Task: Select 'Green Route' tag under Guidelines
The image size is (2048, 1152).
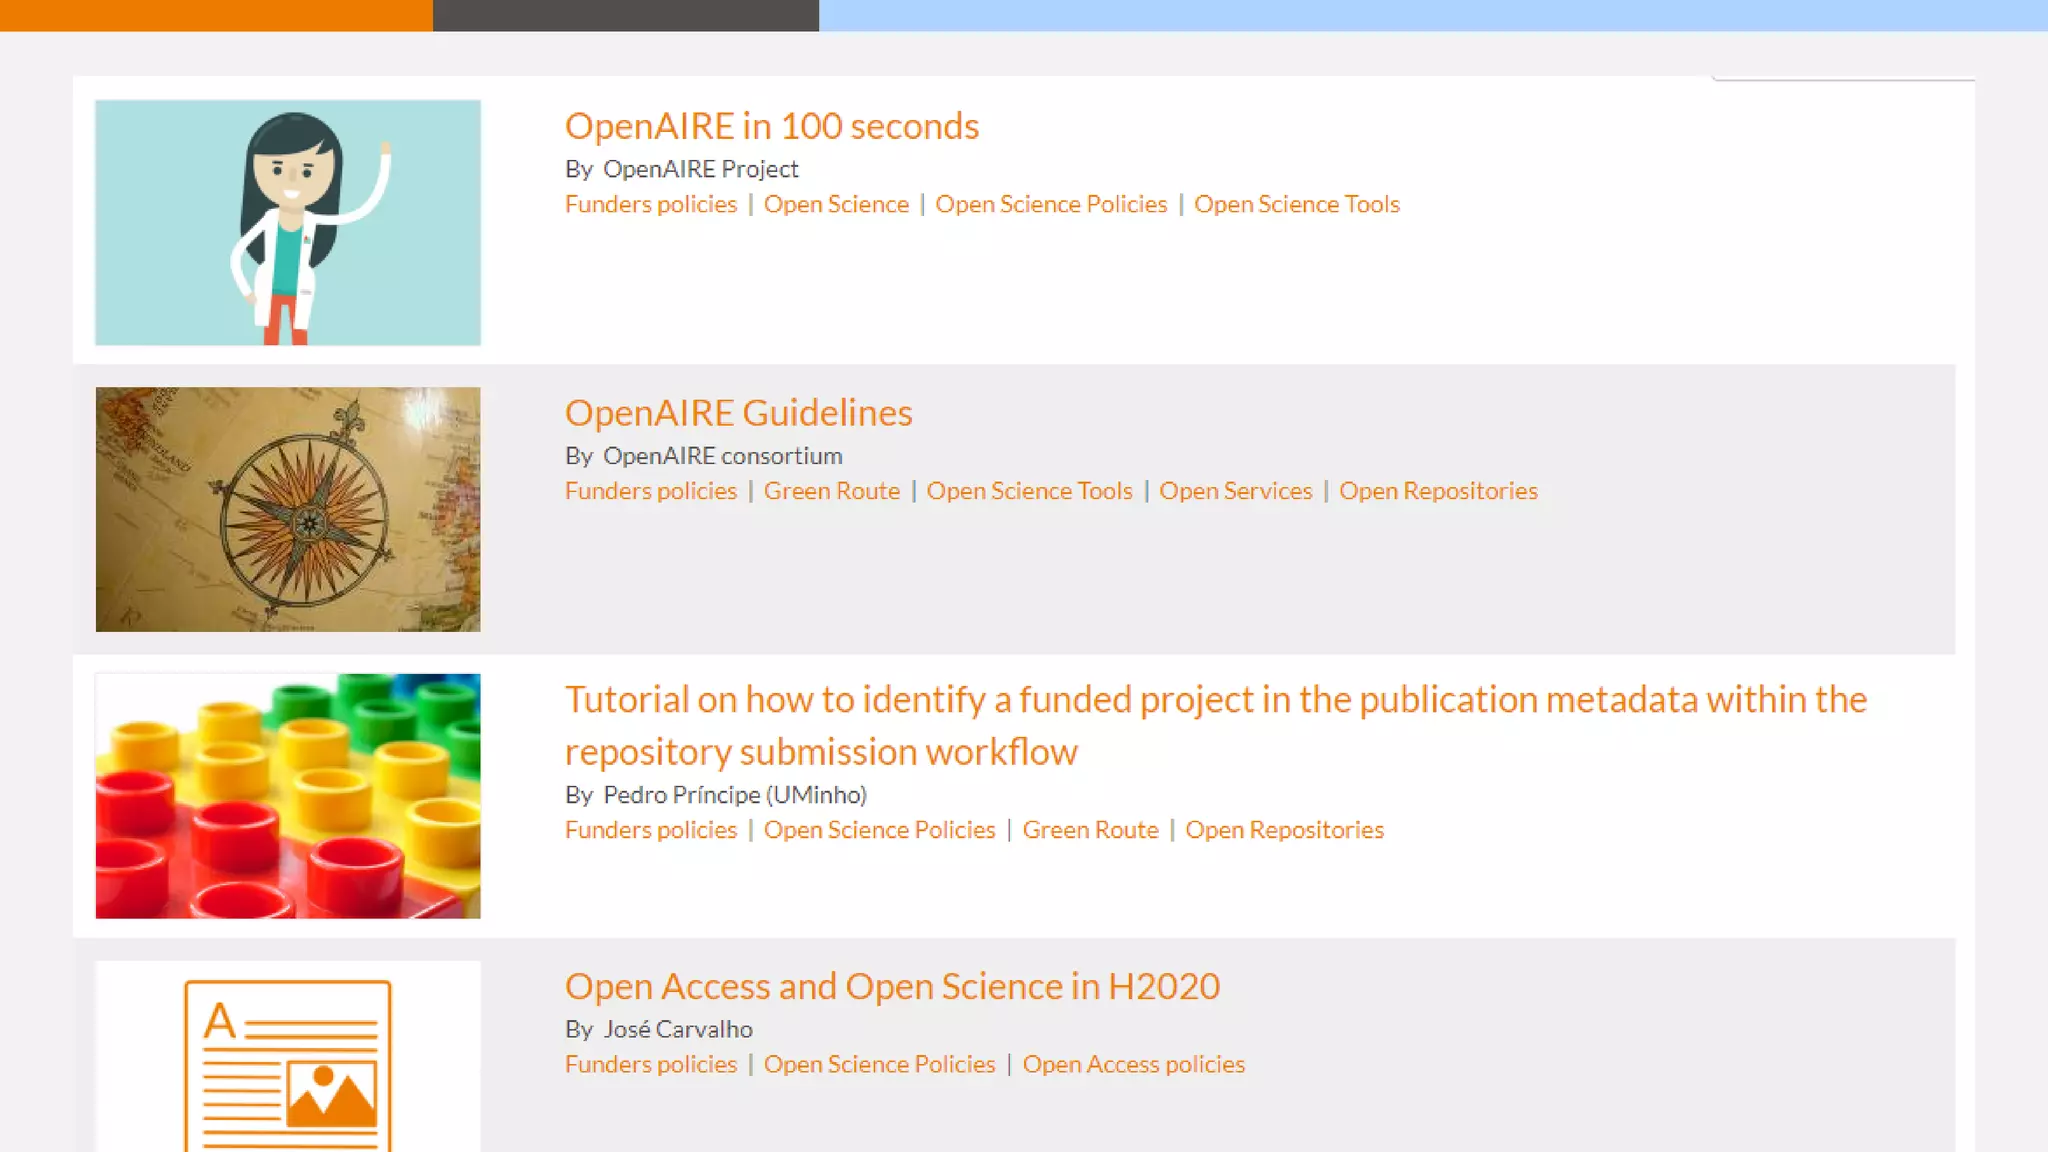Action: (831, 491)
